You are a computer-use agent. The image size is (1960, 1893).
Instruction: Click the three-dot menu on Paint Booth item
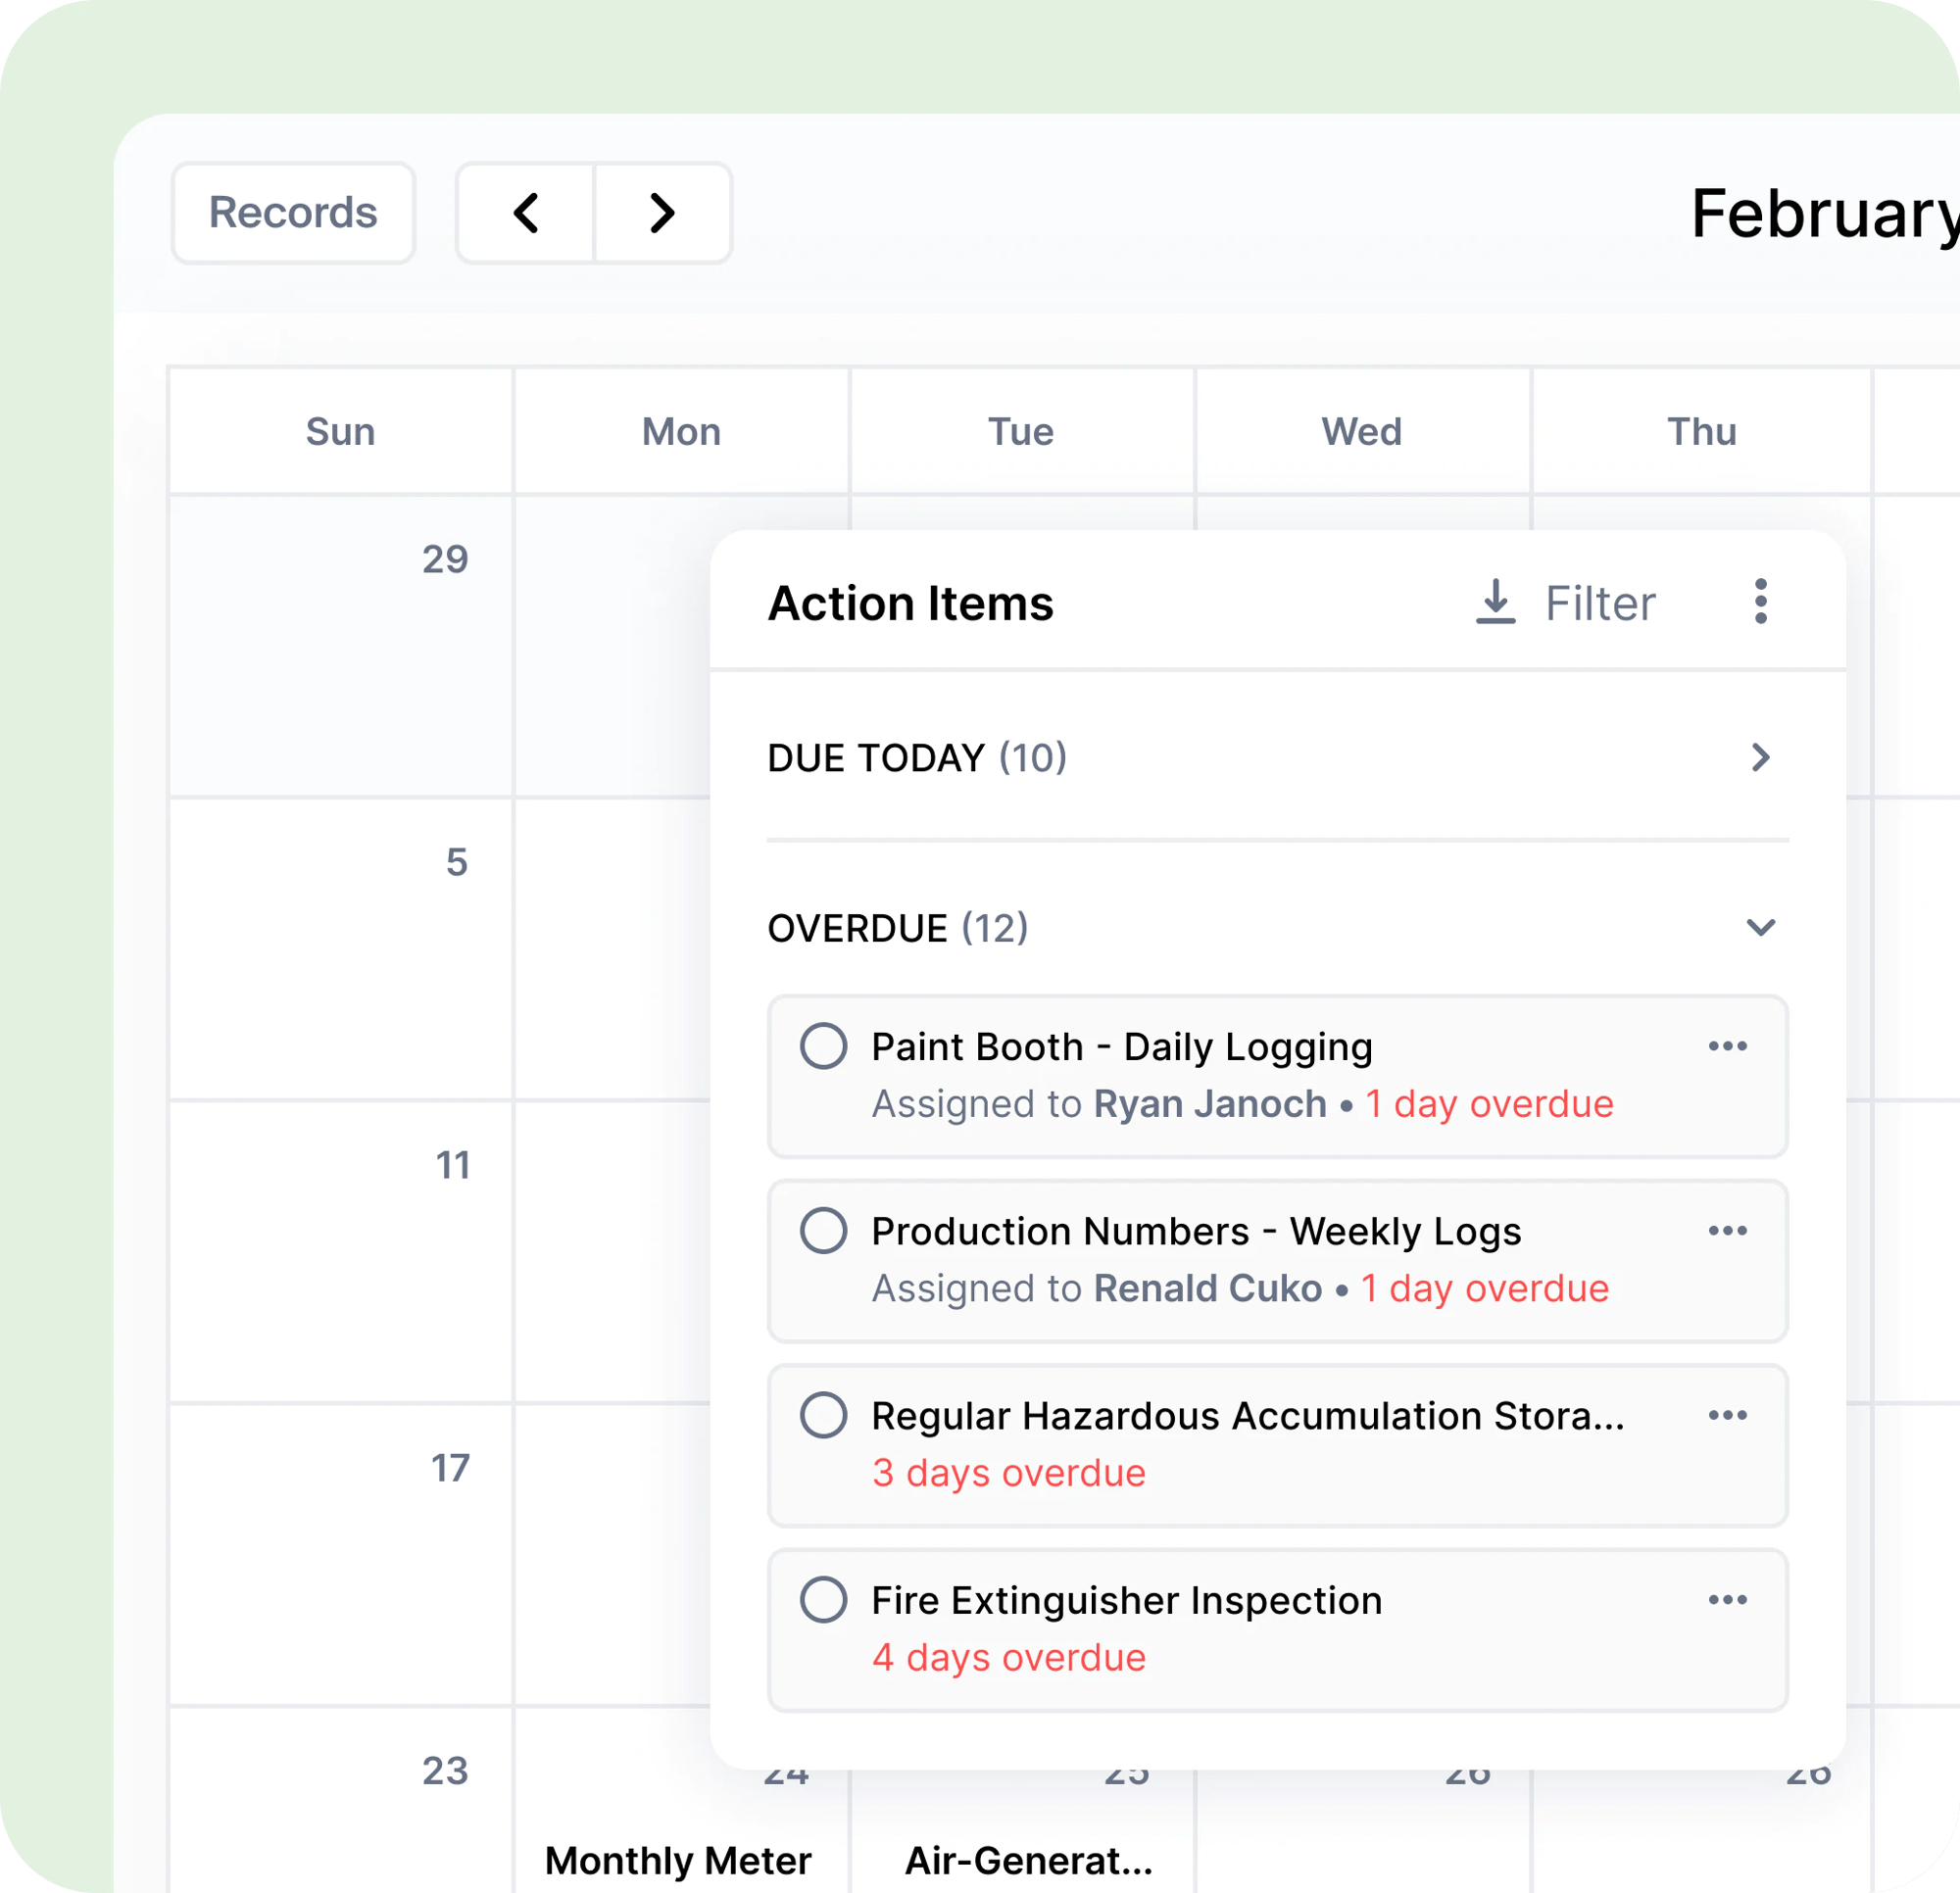pos(1722,1046)
